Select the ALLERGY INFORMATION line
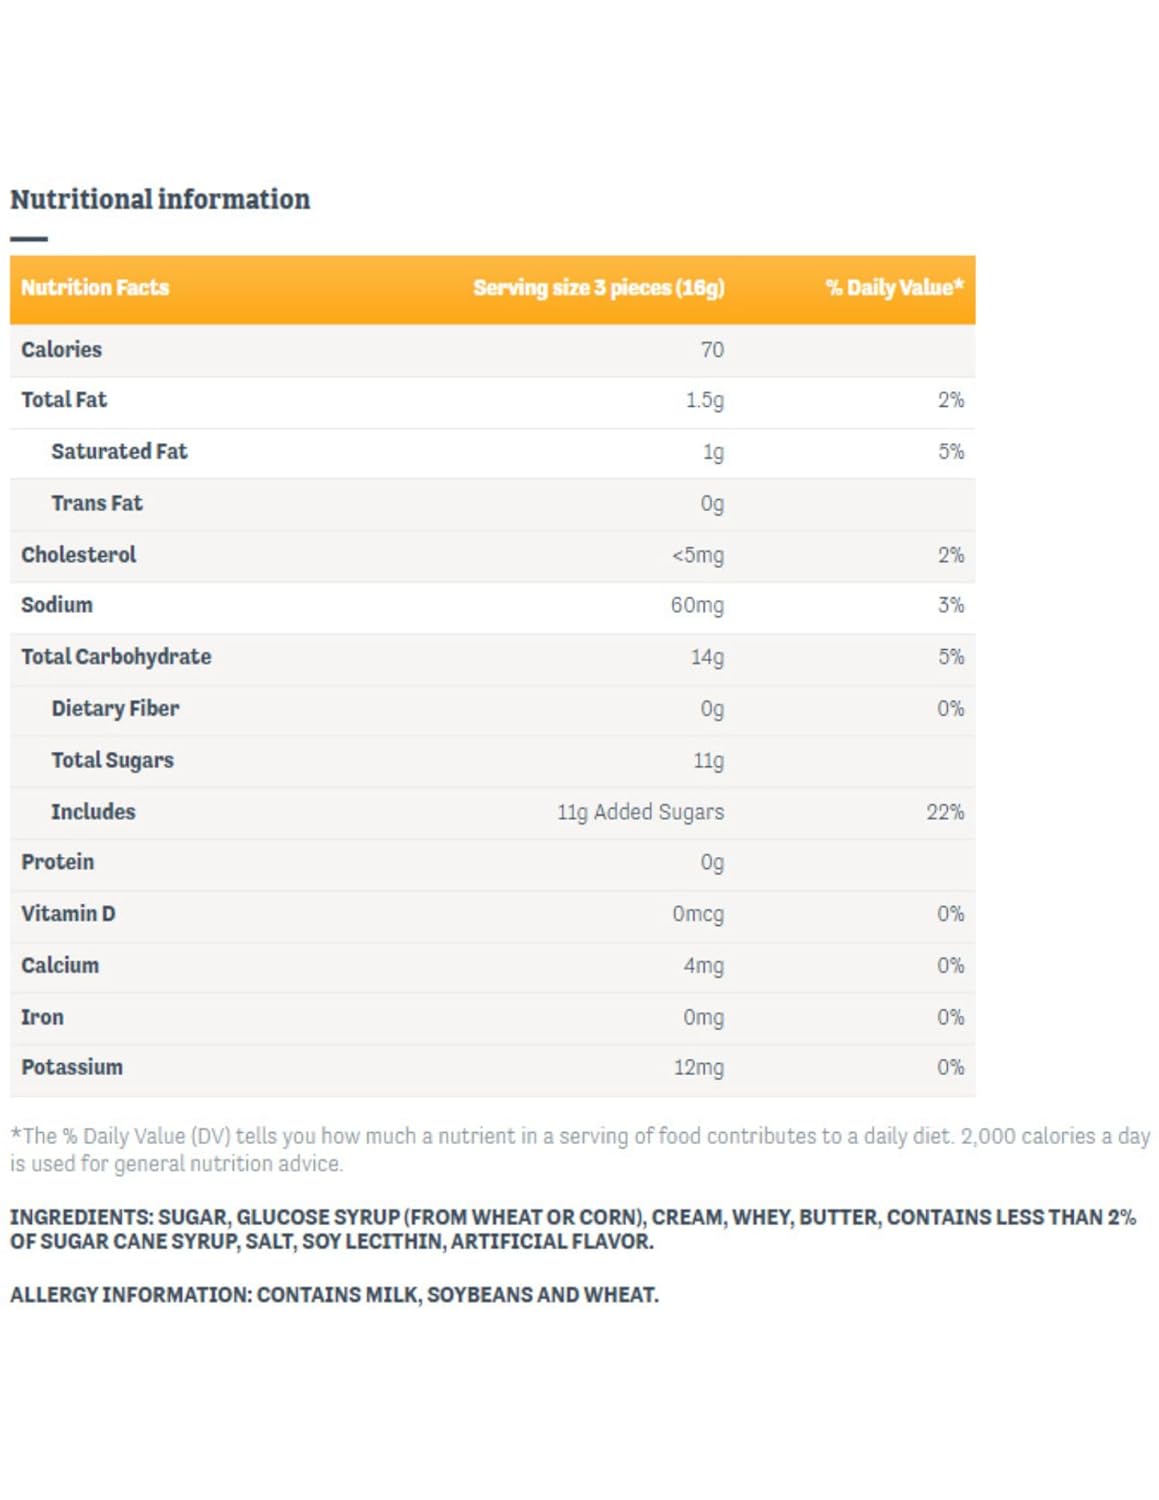Screen dimensions: 1159x1500 pyautogui.click(x=334, y=1295)
